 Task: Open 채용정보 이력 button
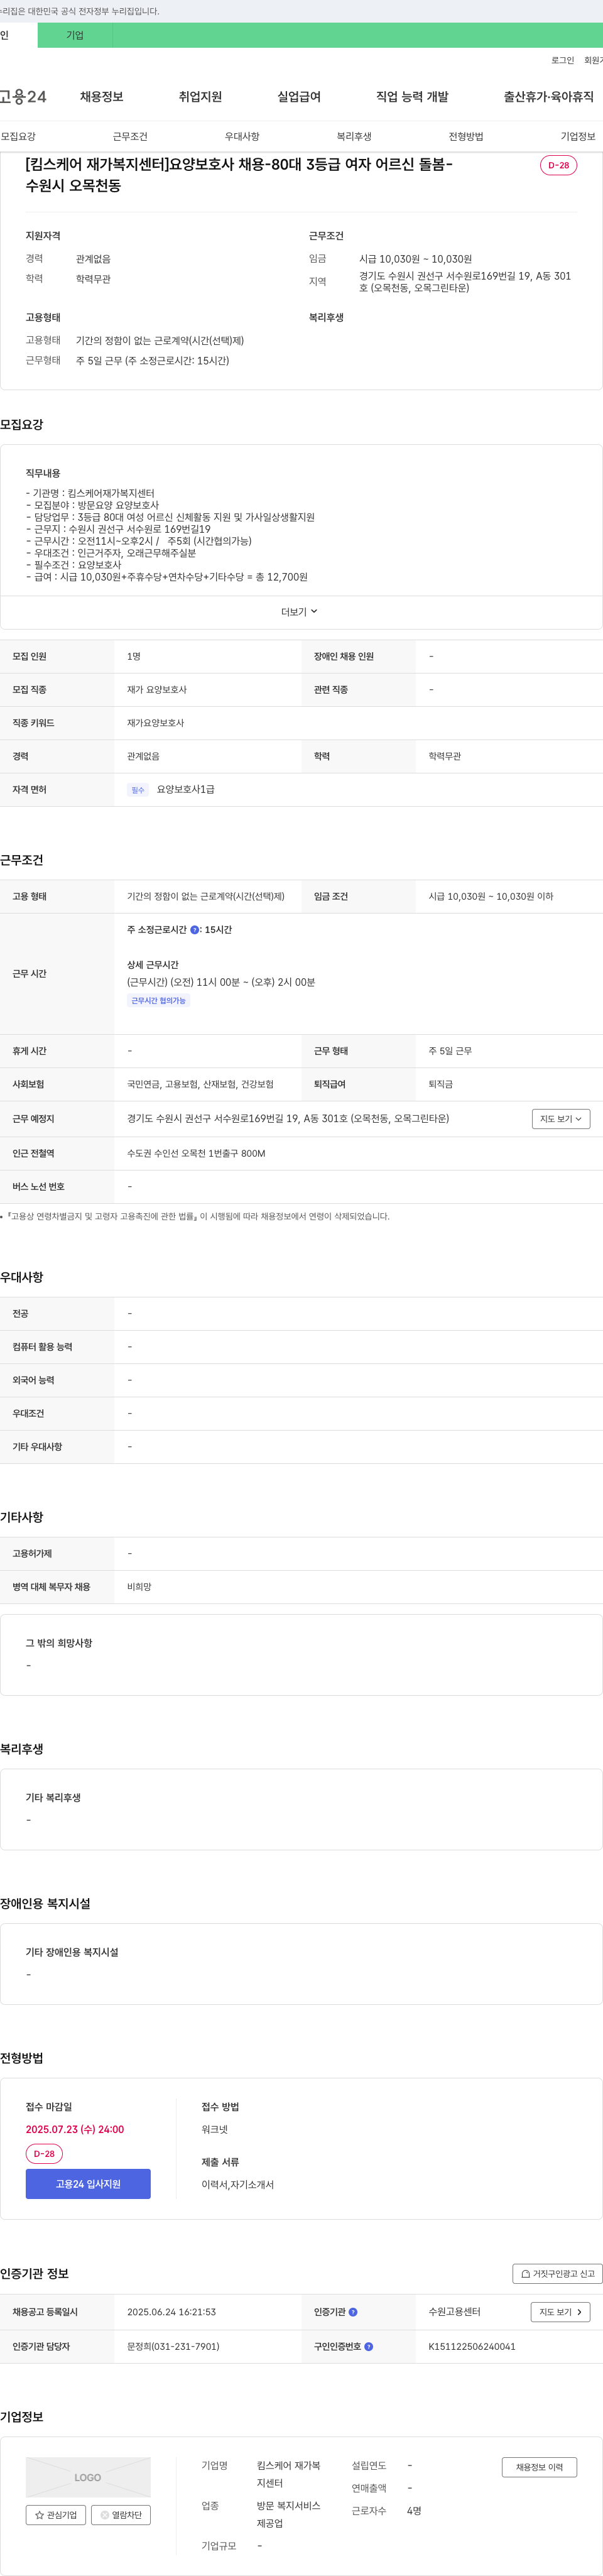coord(539,2467)
